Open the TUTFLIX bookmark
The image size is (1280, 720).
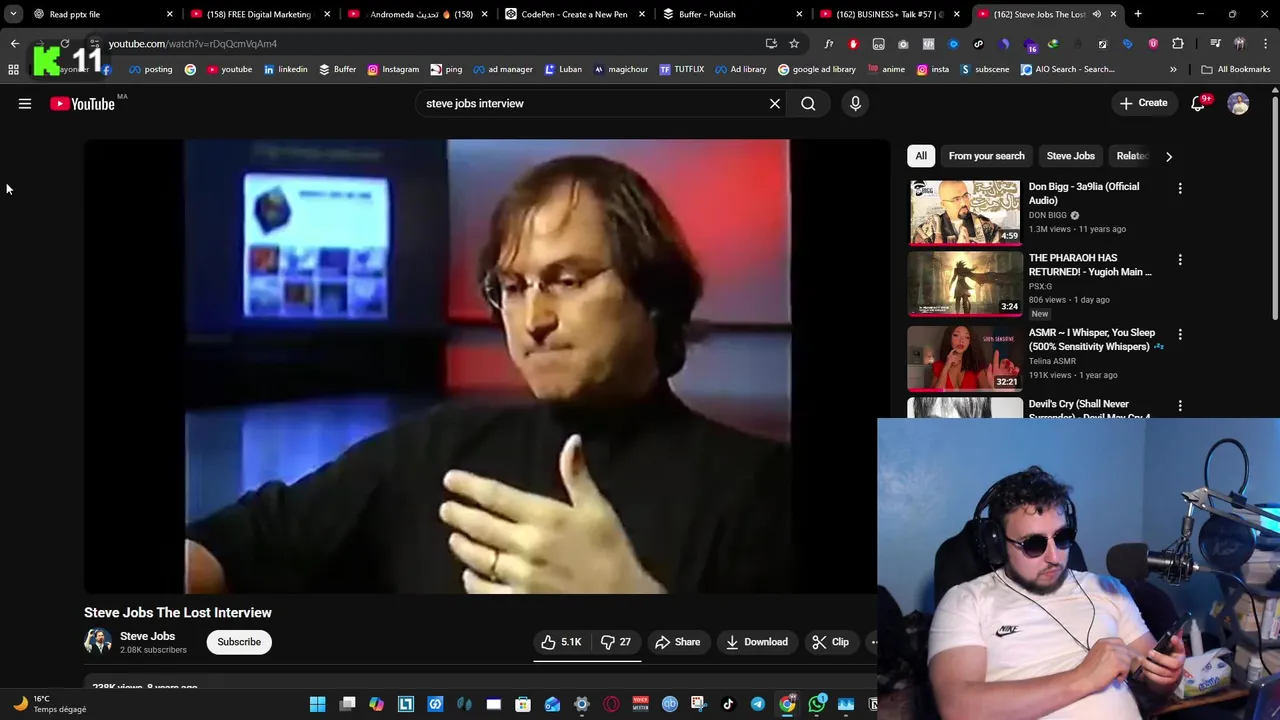(681, 69)
